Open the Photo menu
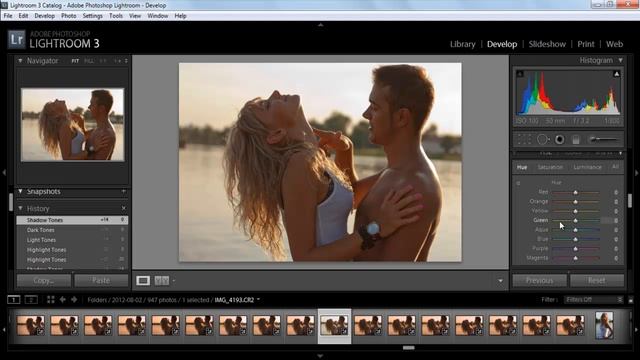 (x=69, y=16)
